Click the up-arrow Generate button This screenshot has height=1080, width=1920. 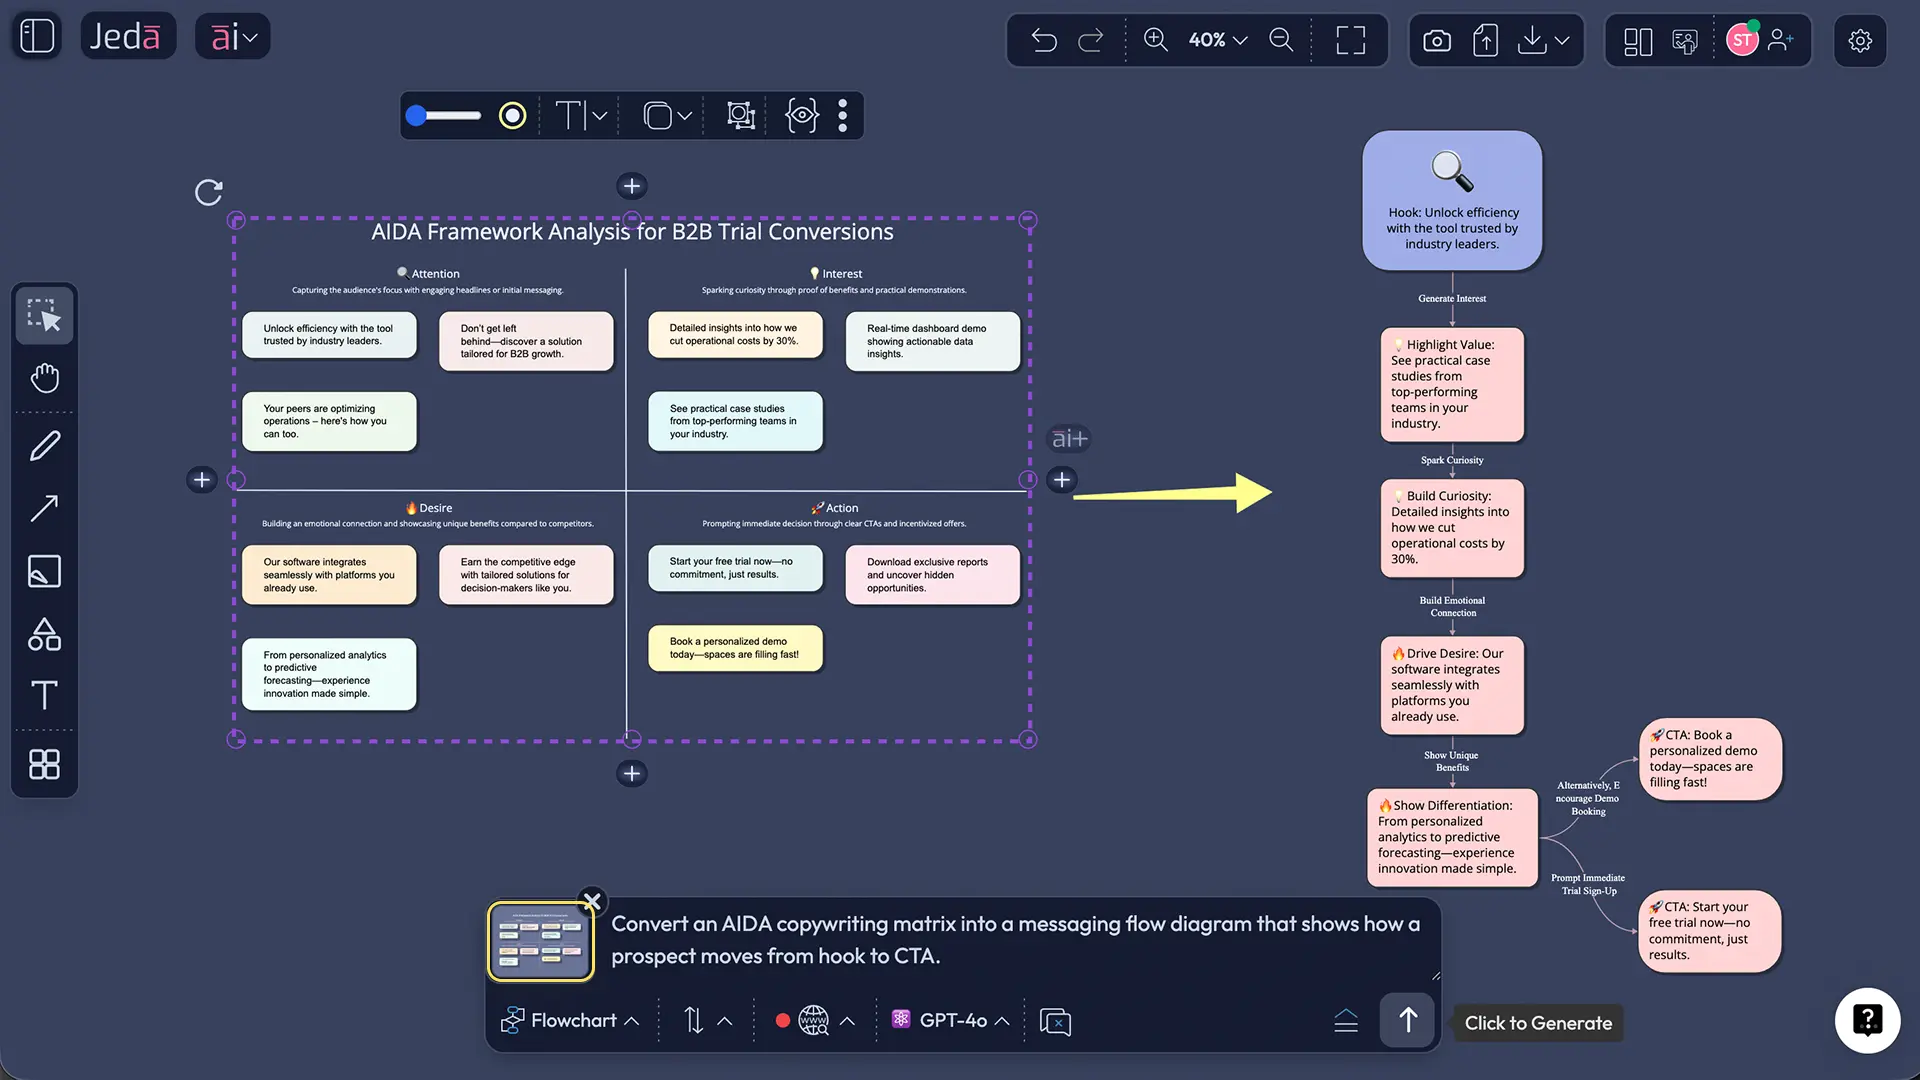click(1407, 1020)
